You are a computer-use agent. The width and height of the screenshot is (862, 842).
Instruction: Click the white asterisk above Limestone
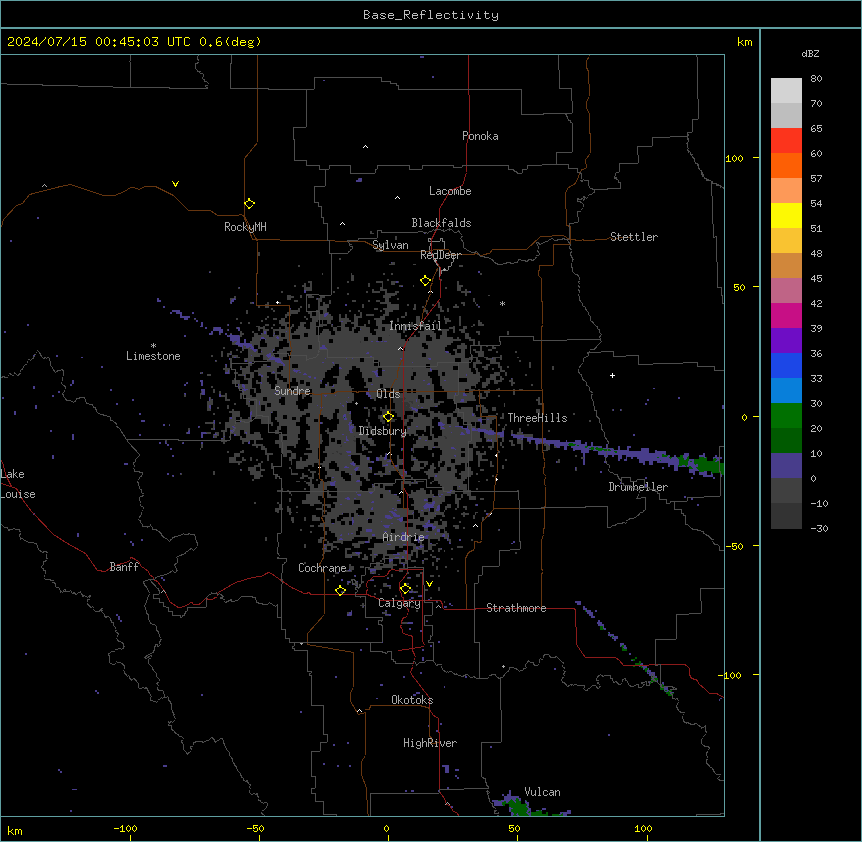pyautogui.click(x=153, y=346)
